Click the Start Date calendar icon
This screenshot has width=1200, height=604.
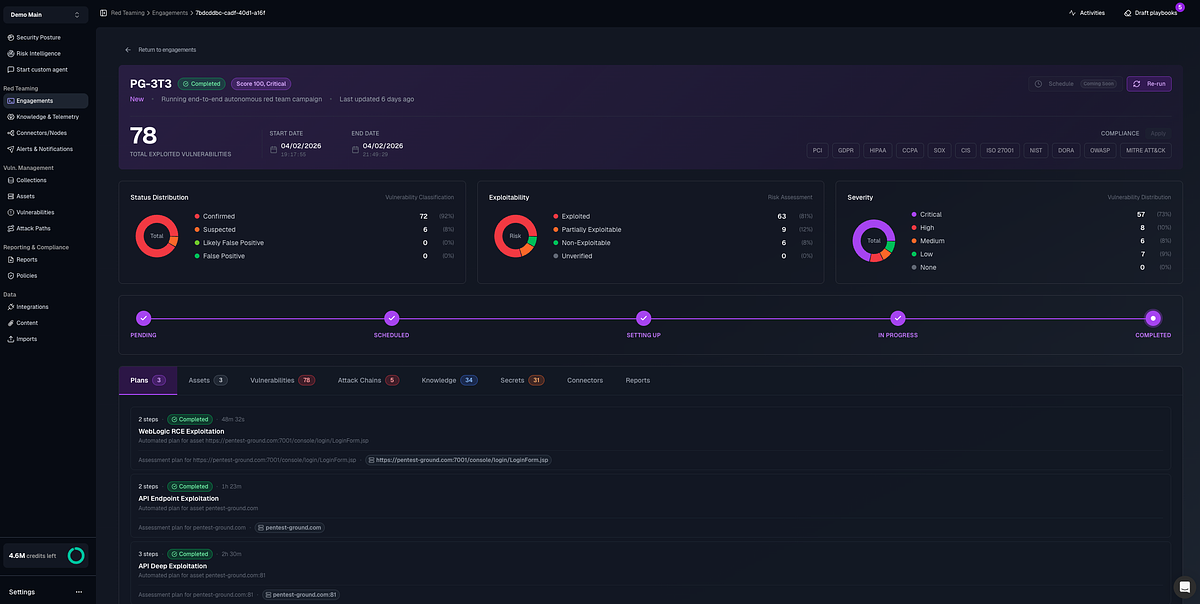tap(273, 149)
